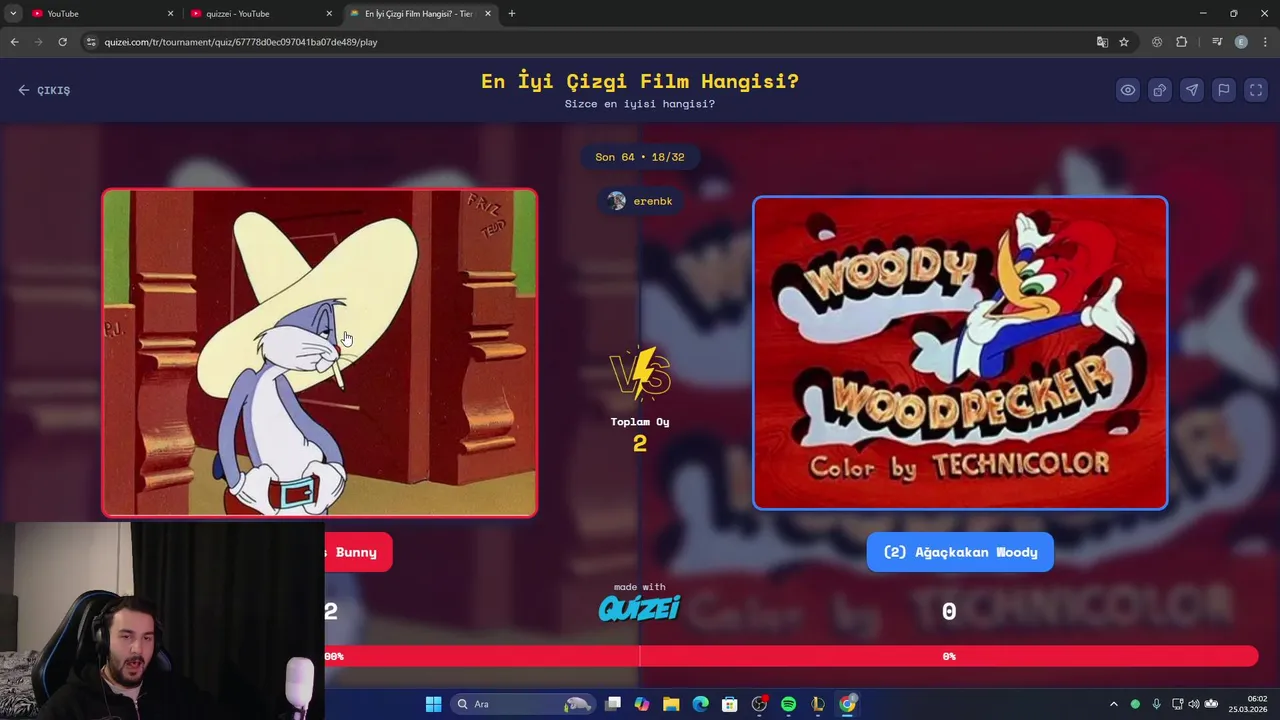
Task: Open League of Legends taskbar icon
Action: (x=818, y=704)
